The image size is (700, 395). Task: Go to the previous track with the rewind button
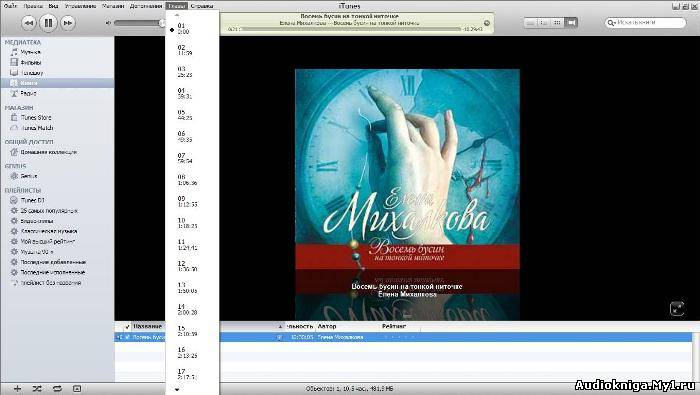coord(28,23)
